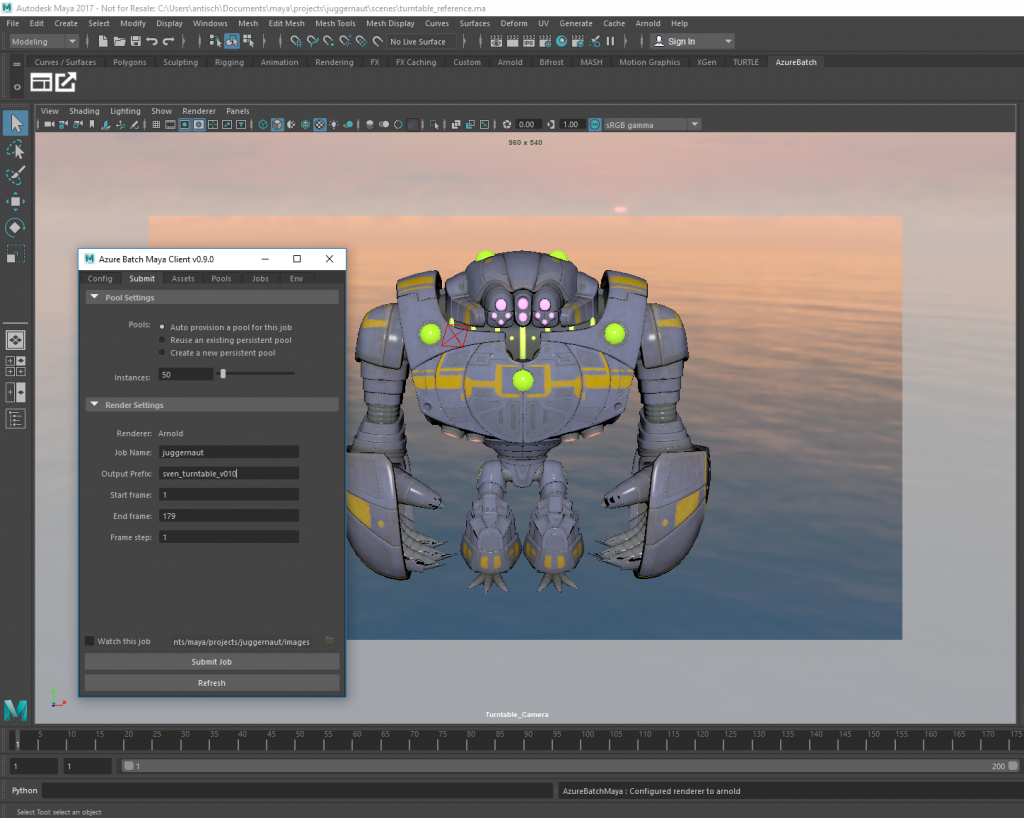The height and width of the screenshot is (818, 1024).
Task: Toggle viewport wireframe display
Action: [263, 125]
